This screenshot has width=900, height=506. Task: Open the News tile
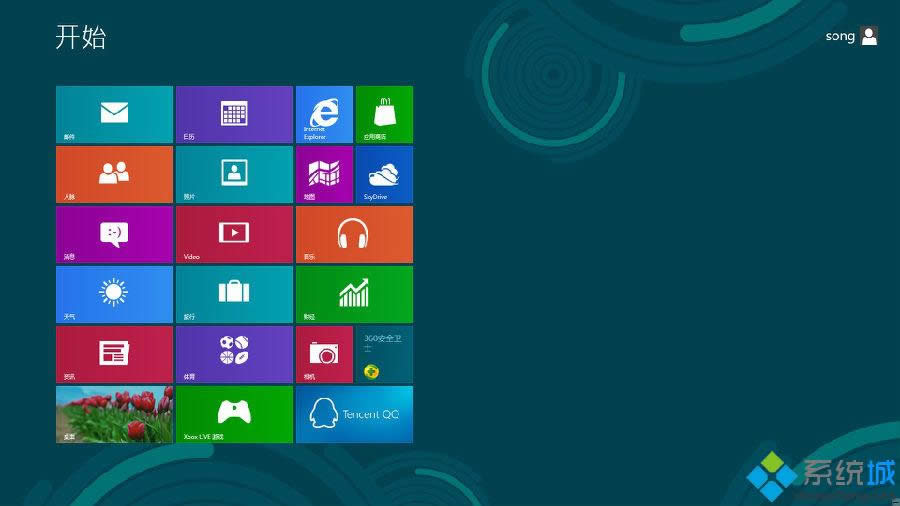pyautogui.click(x=114, y=354)
